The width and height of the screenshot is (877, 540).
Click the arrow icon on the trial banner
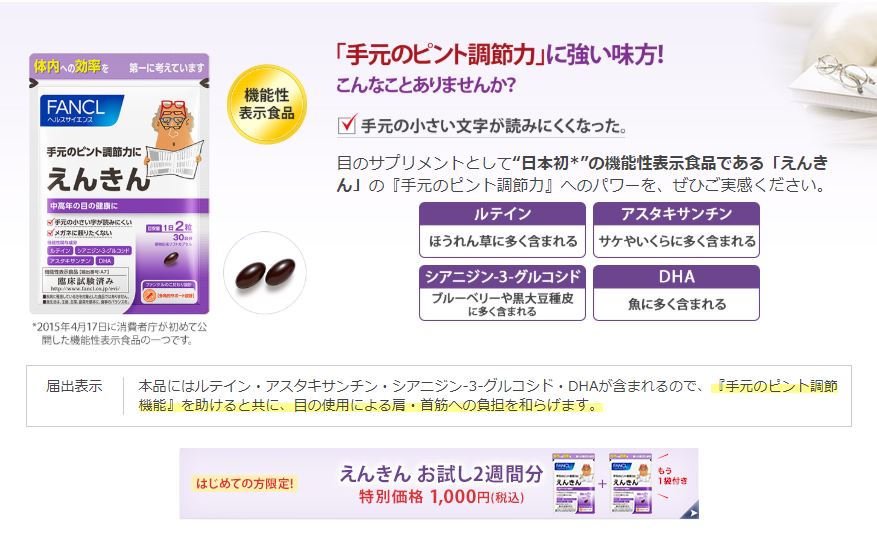(692, 513)
